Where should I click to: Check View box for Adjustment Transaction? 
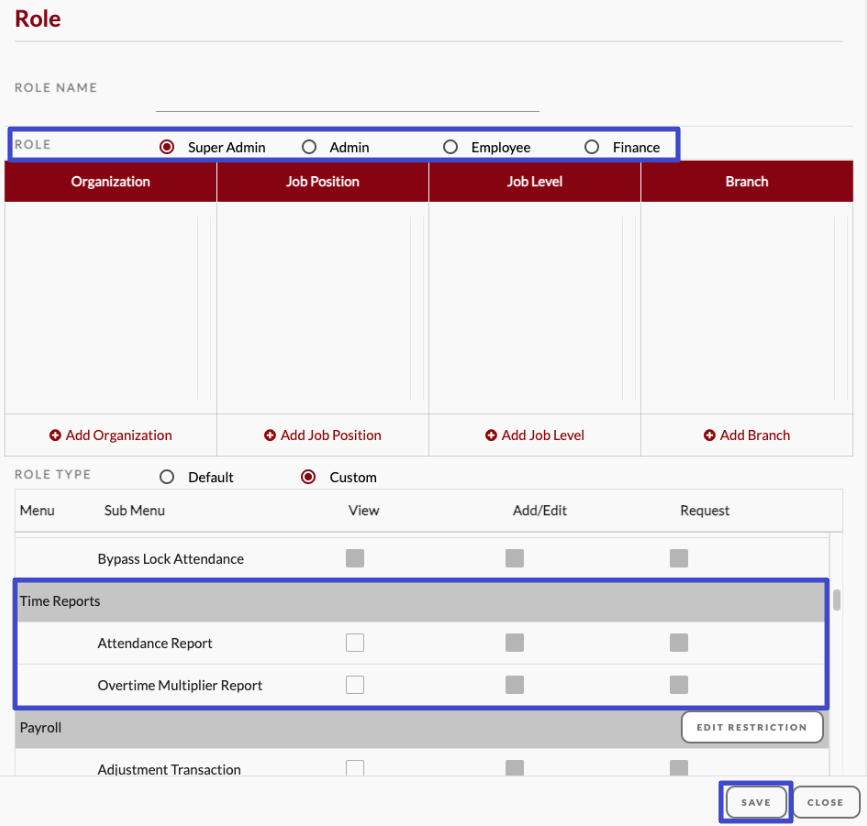point(355,768)
